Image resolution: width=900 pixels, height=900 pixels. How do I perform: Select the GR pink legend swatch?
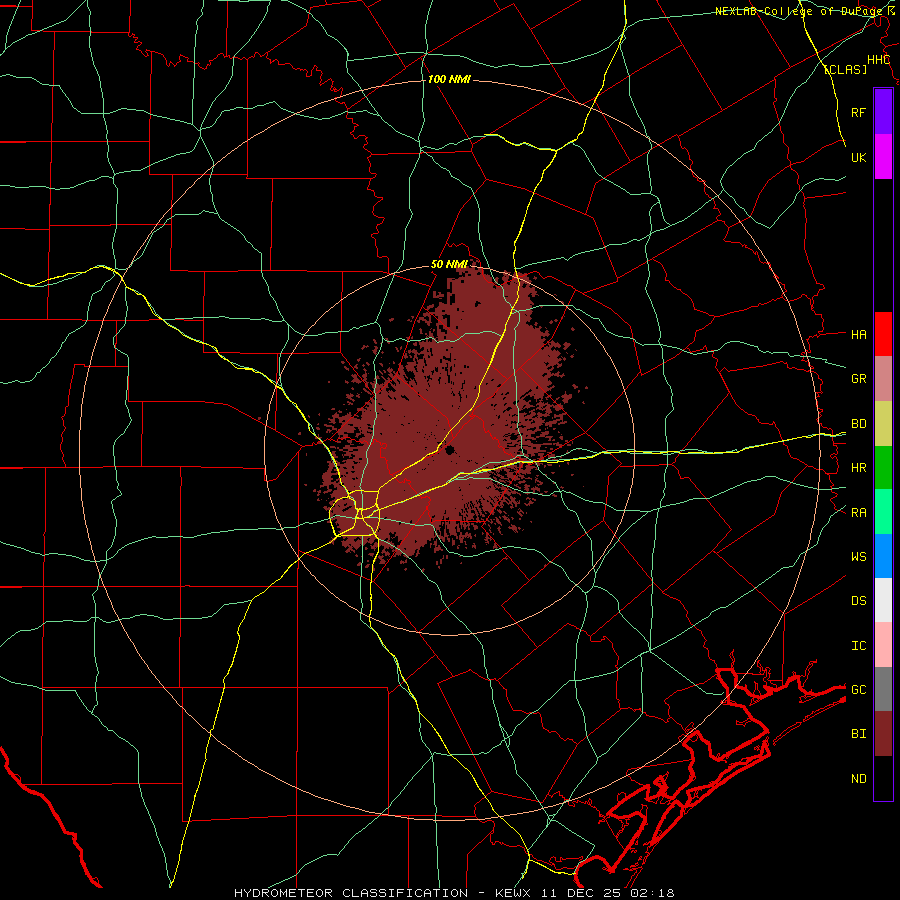883,379
